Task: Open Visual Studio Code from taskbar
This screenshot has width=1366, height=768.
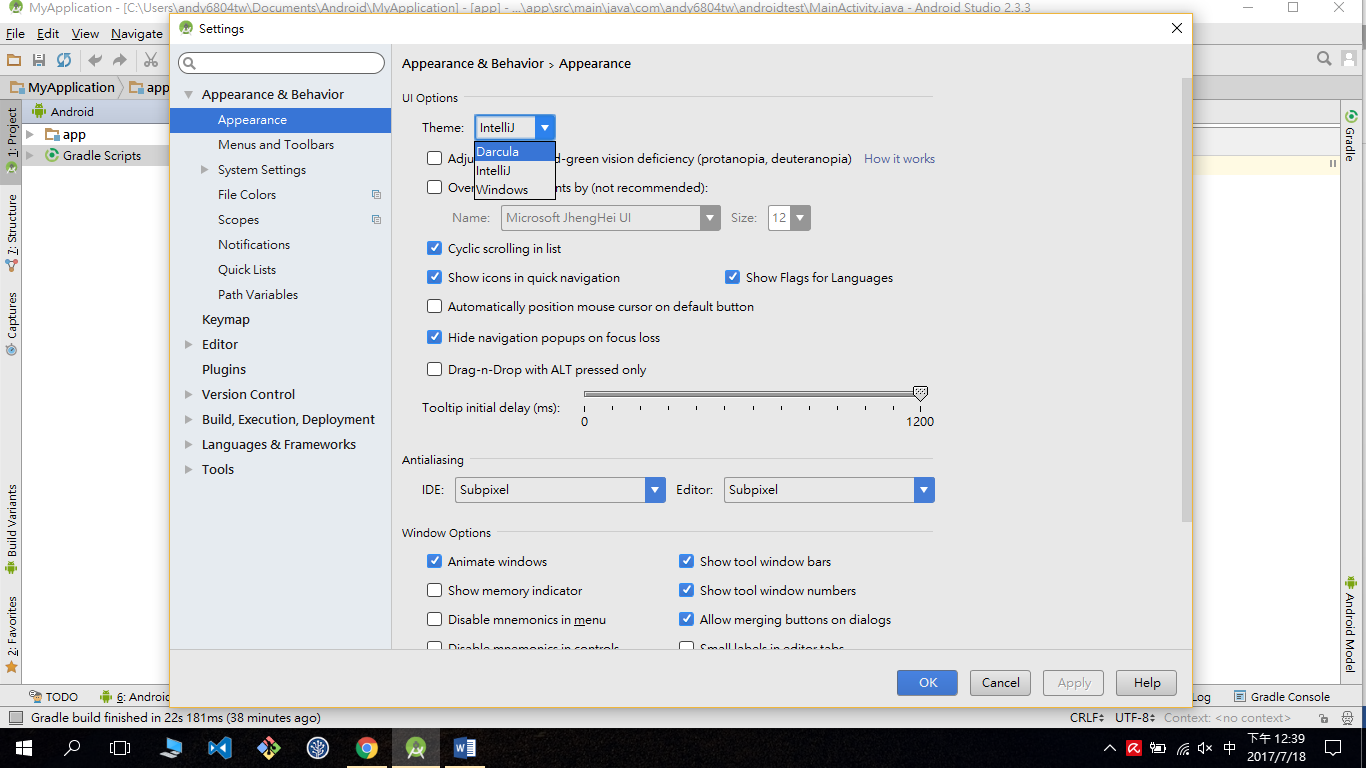Action: [220, 747]
